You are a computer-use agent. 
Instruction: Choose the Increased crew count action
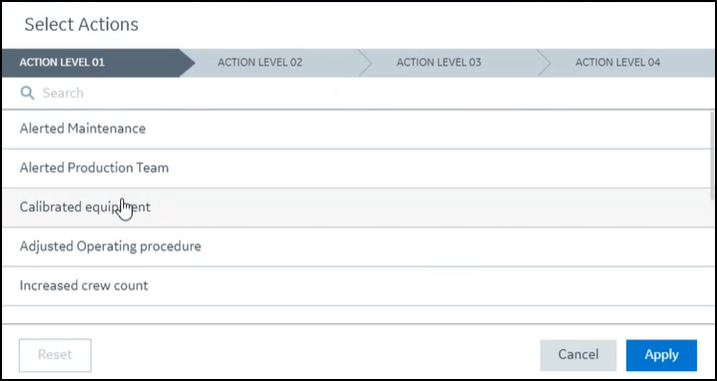point(357,286)
